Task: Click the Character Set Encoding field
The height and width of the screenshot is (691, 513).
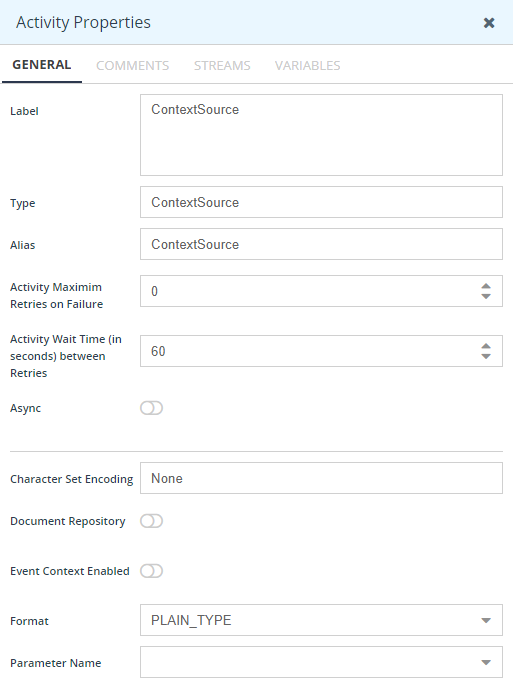Action: pos(321,478)
